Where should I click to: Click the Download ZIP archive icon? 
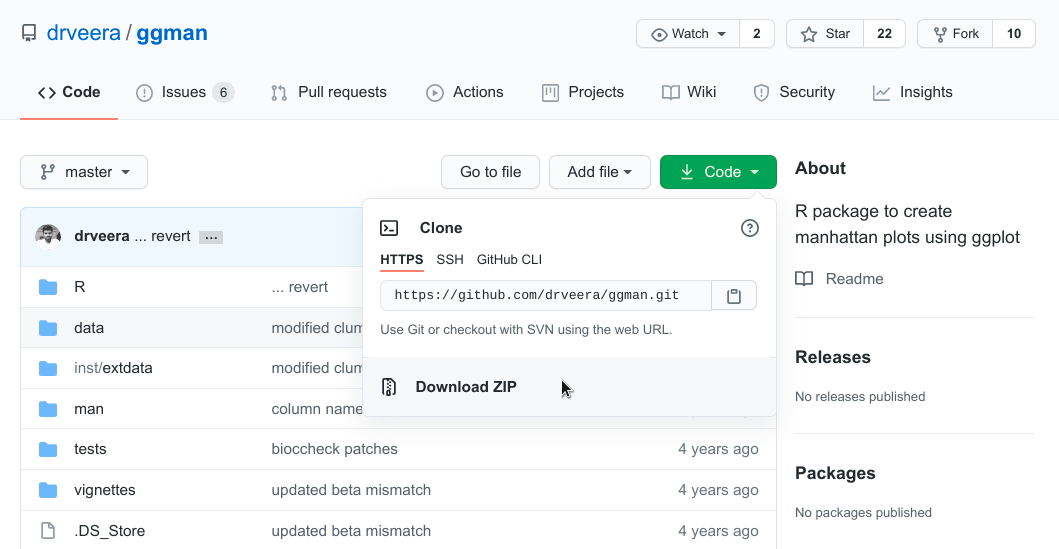(390, 387)
